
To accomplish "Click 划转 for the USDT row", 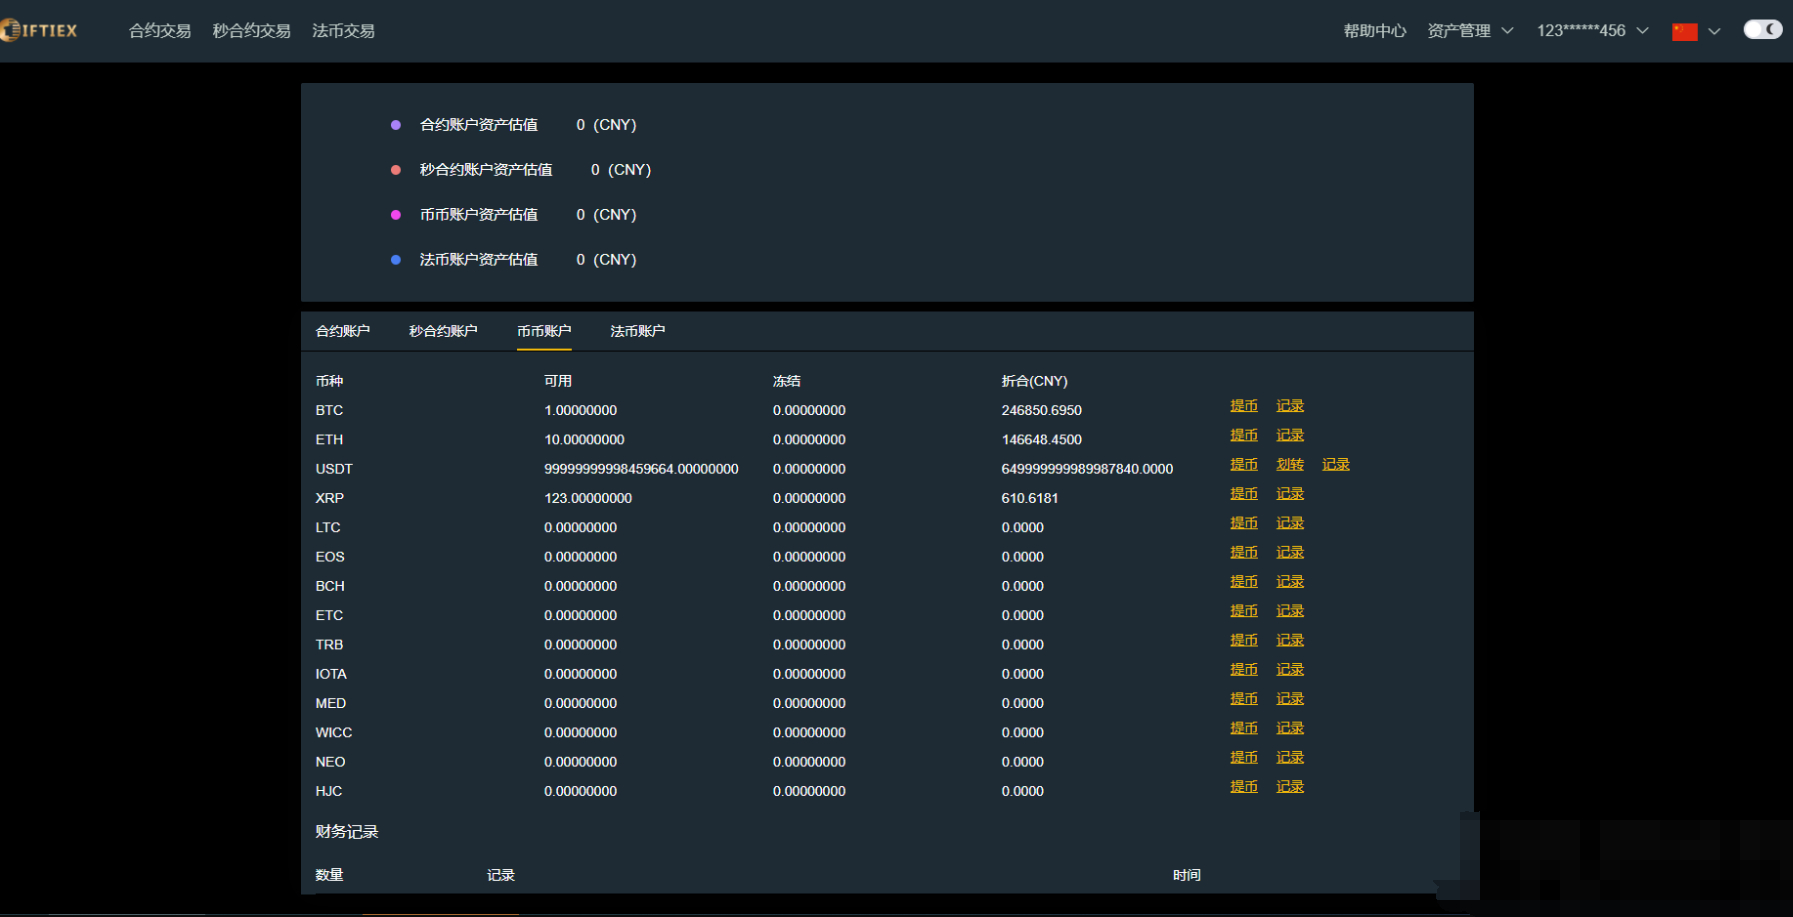I will (1290, 465).
